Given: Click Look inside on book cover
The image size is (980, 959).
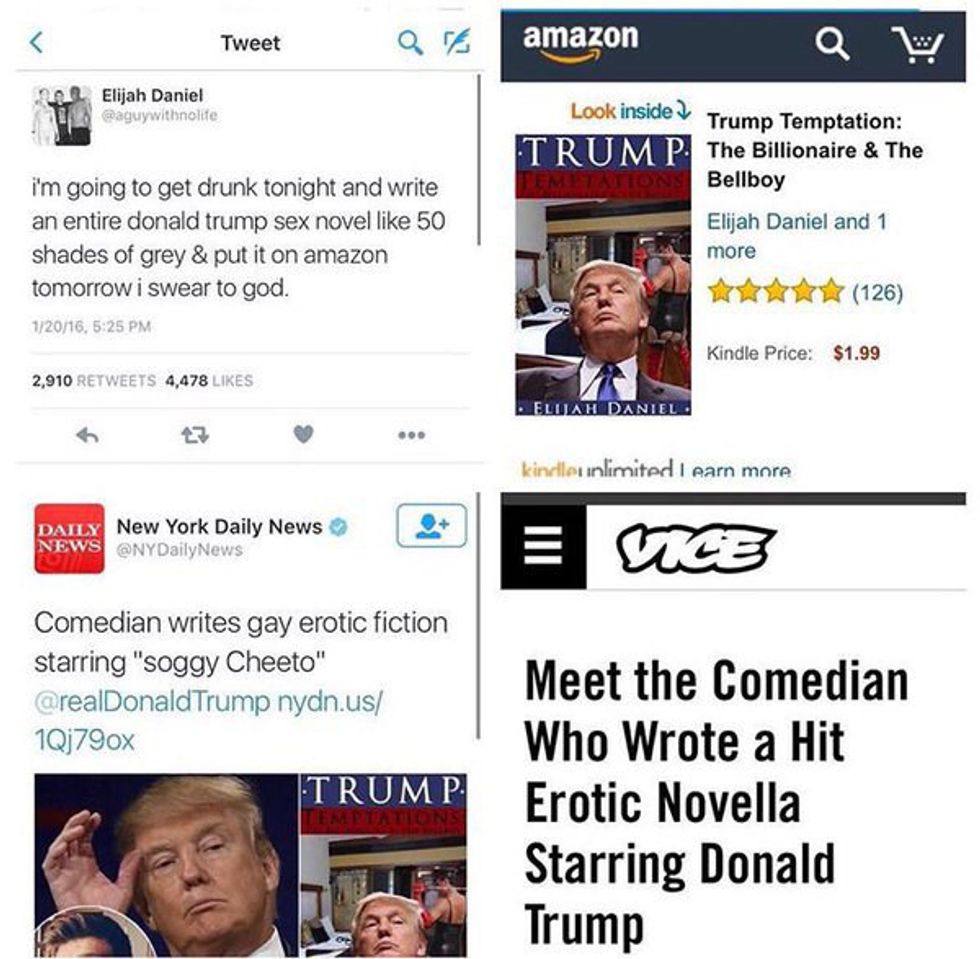Looking at the screenshot, I should [x=630, y=111].
